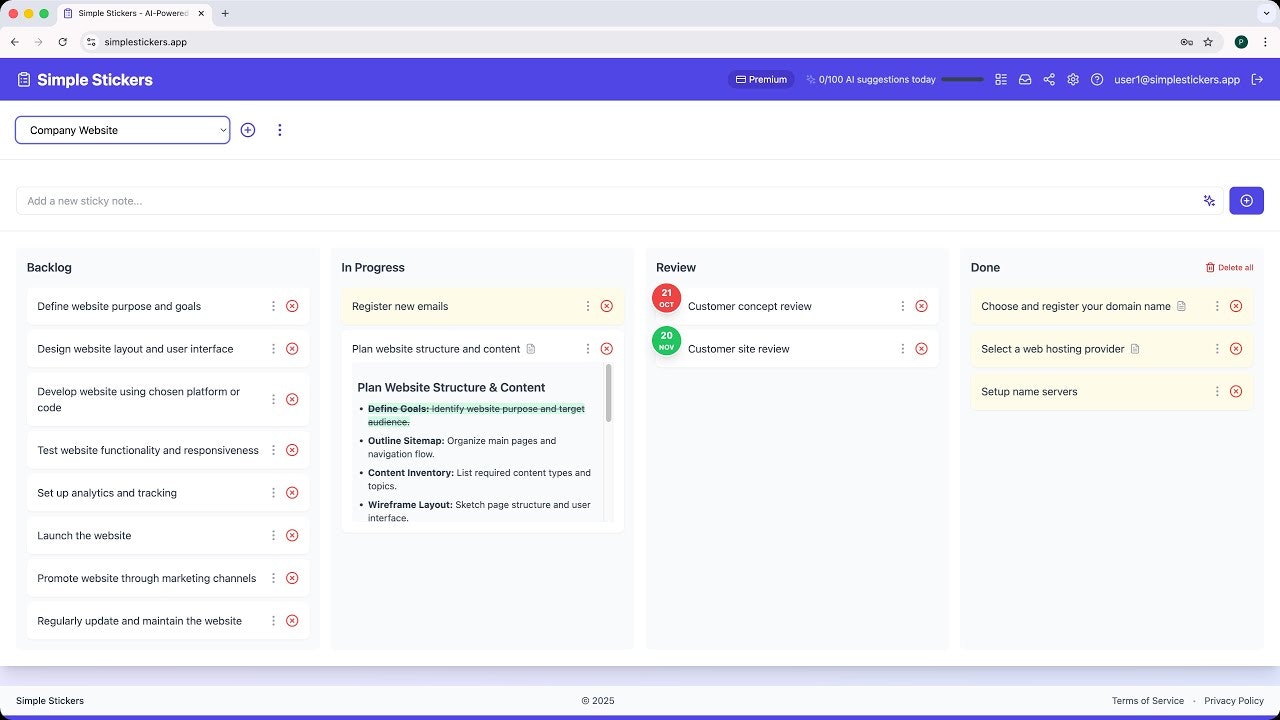Image resolution: width=1280 pixels, height=720 pixels.
Task: Open menu for Develop website using chosen platform
Action: (x=273, y=399)
